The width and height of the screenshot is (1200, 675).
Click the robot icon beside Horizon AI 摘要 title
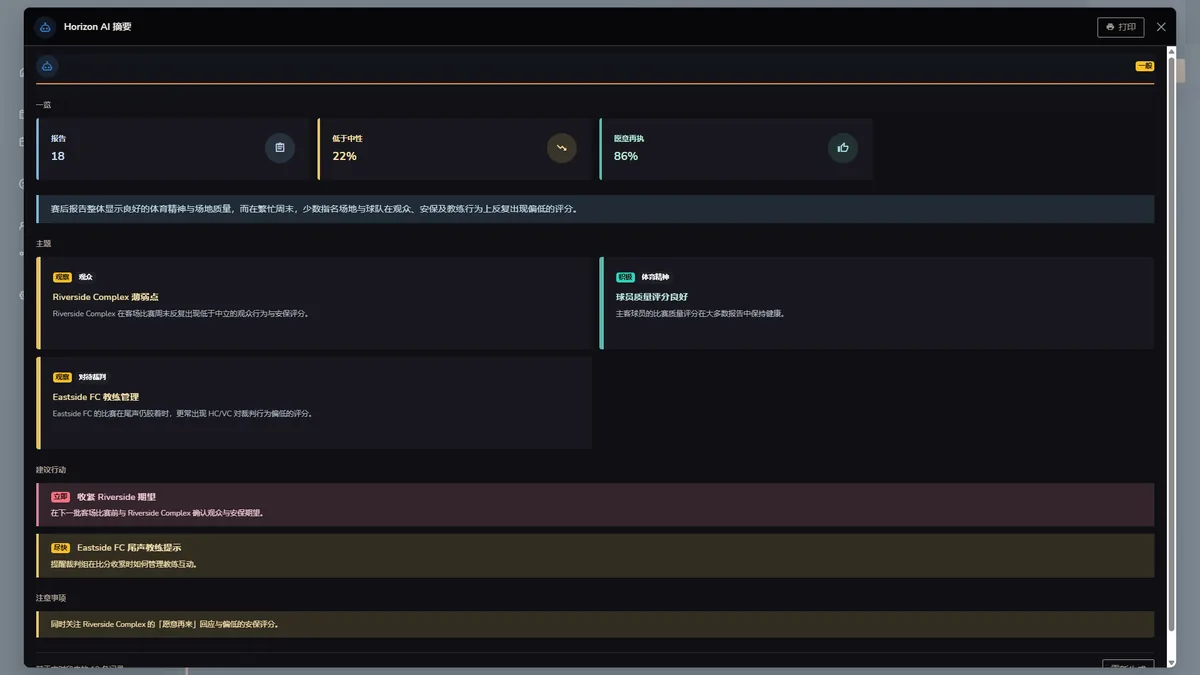(x=45, y=27)
